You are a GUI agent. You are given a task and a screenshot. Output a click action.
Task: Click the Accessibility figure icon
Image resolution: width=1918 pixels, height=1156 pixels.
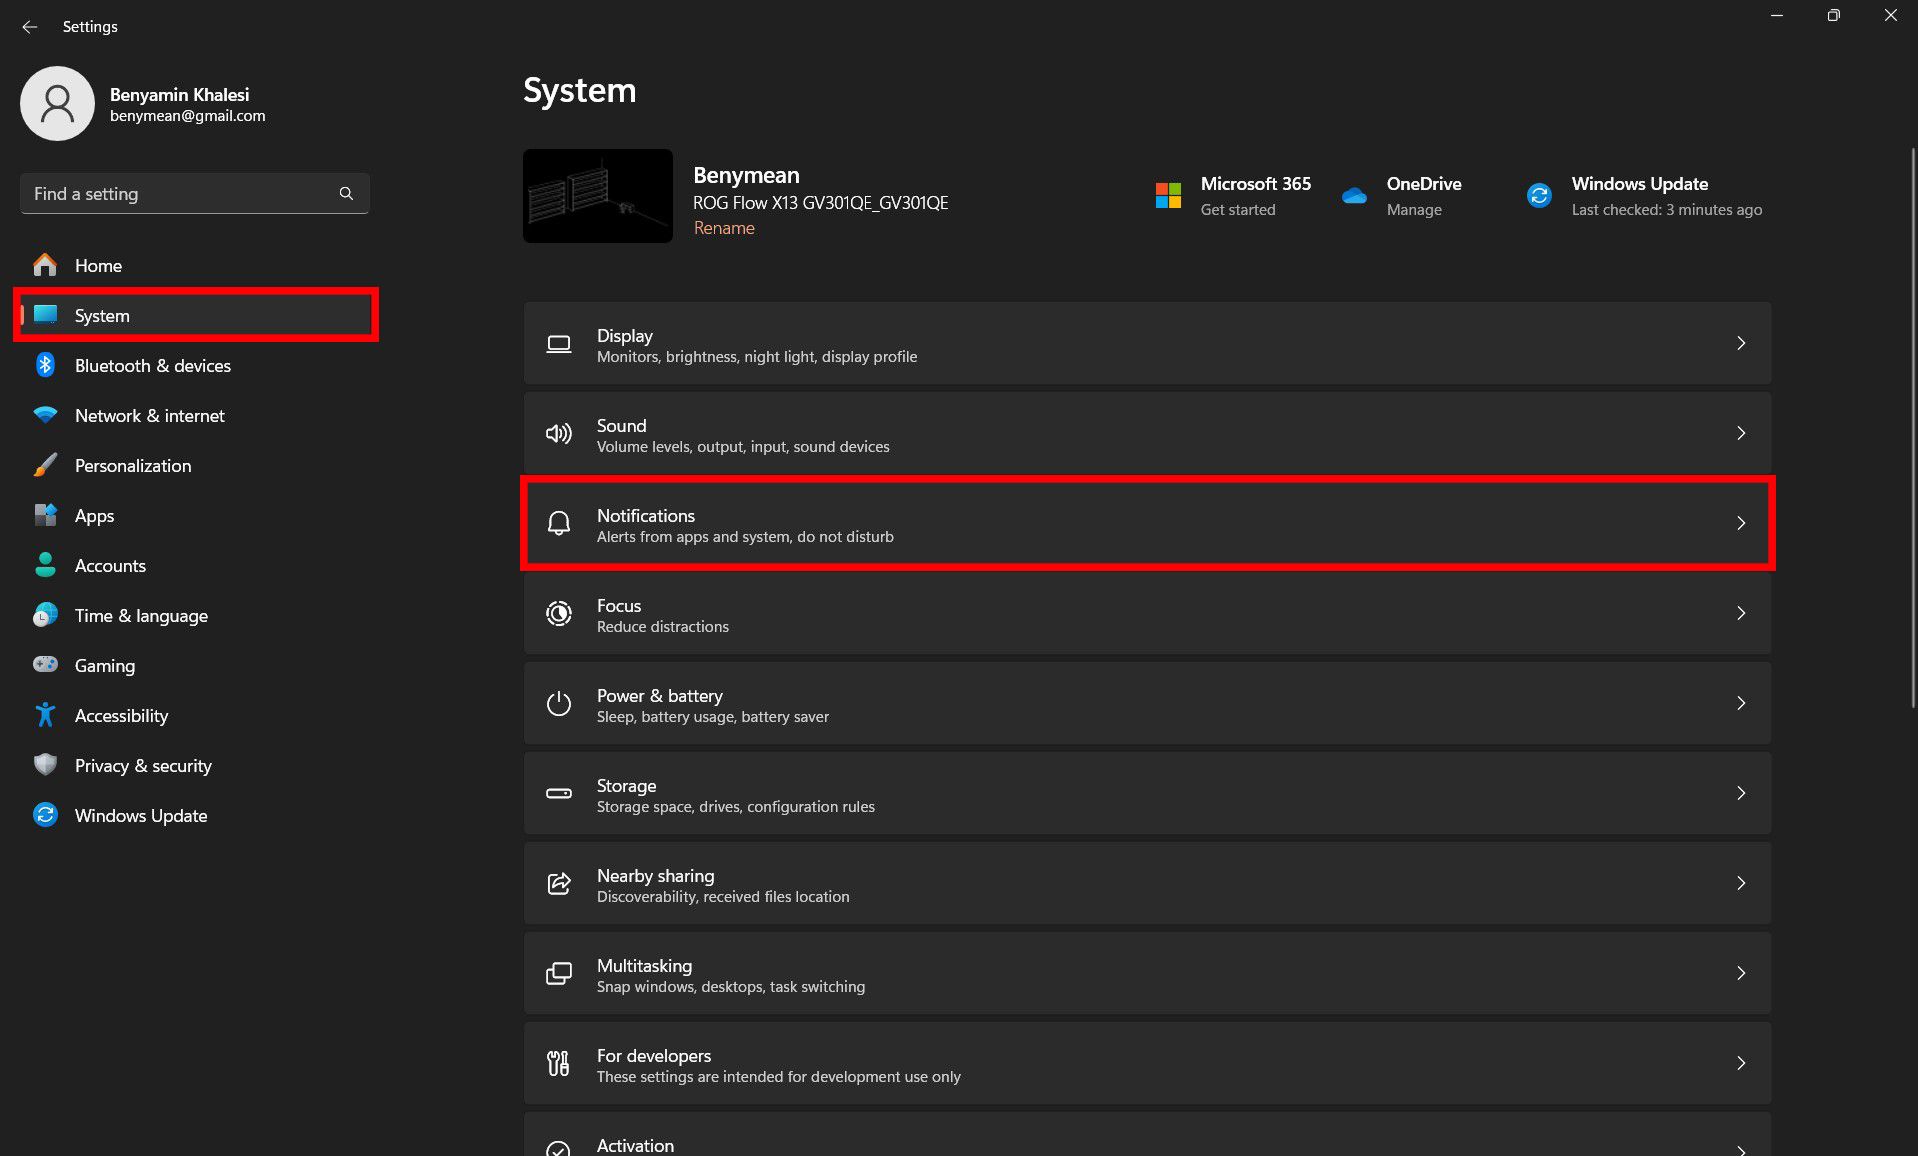point(45,715)
